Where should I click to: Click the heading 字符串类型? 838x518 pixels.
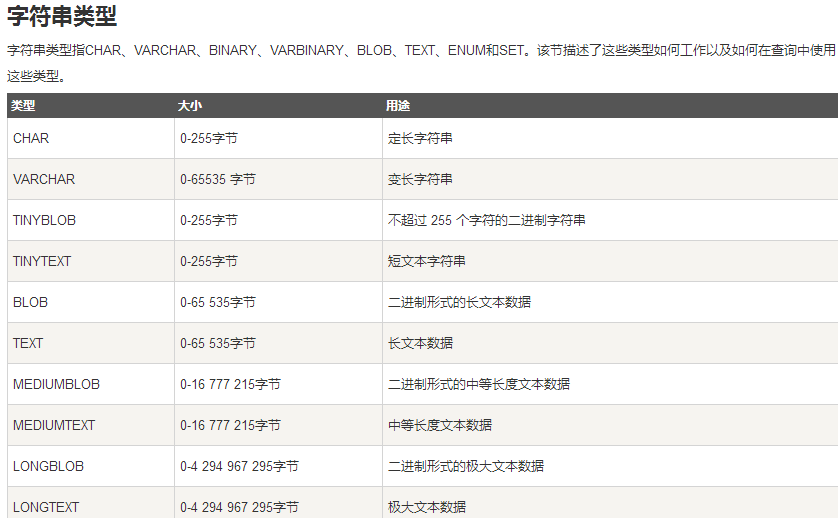[62, 16]
